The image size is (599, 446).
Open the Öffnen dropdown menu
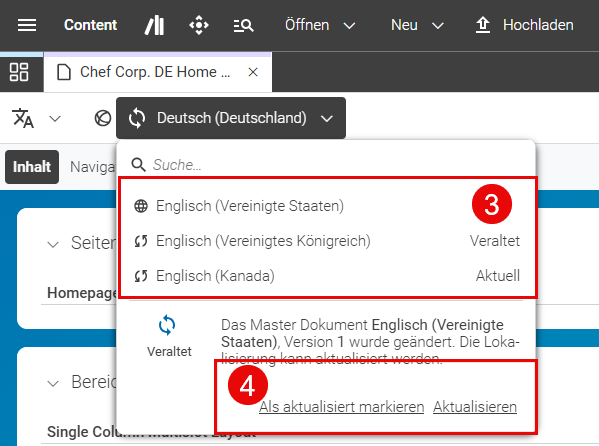pos(320,25)
